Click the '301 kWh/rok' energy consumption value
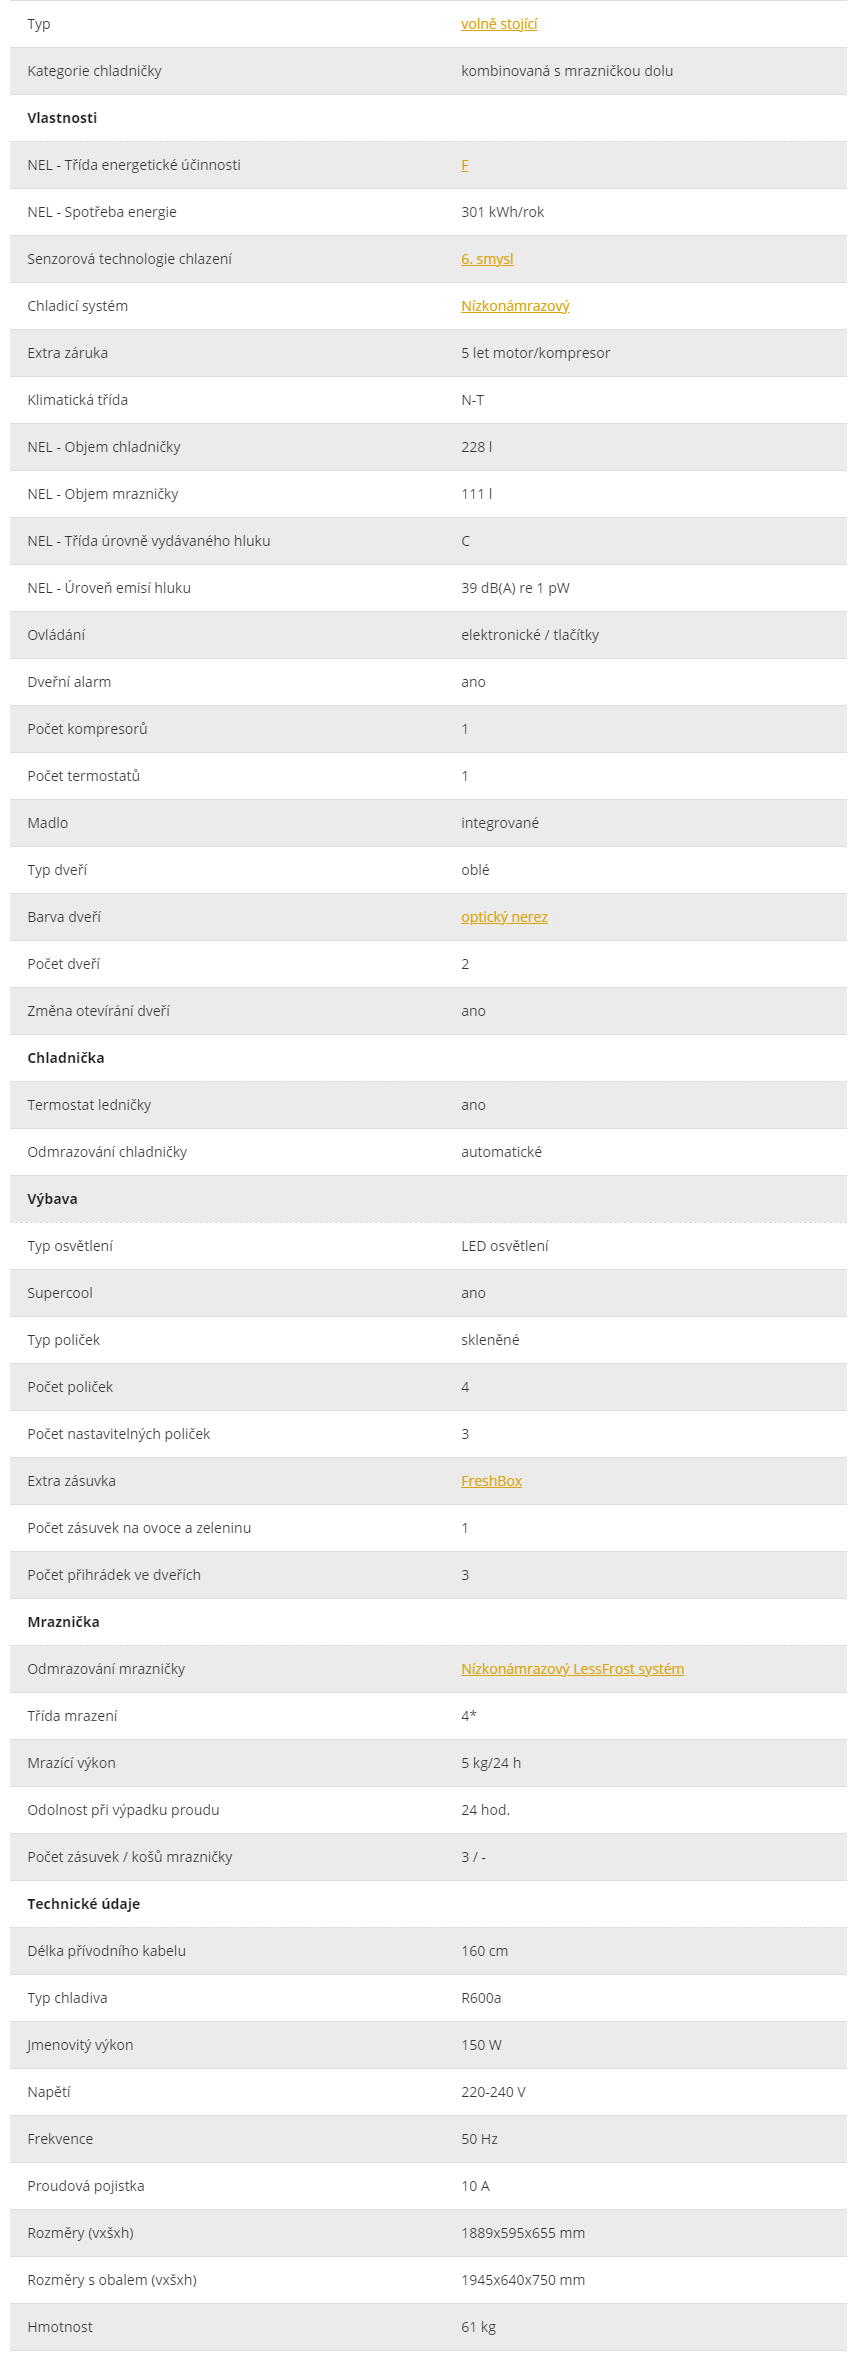 coord(502,212)
